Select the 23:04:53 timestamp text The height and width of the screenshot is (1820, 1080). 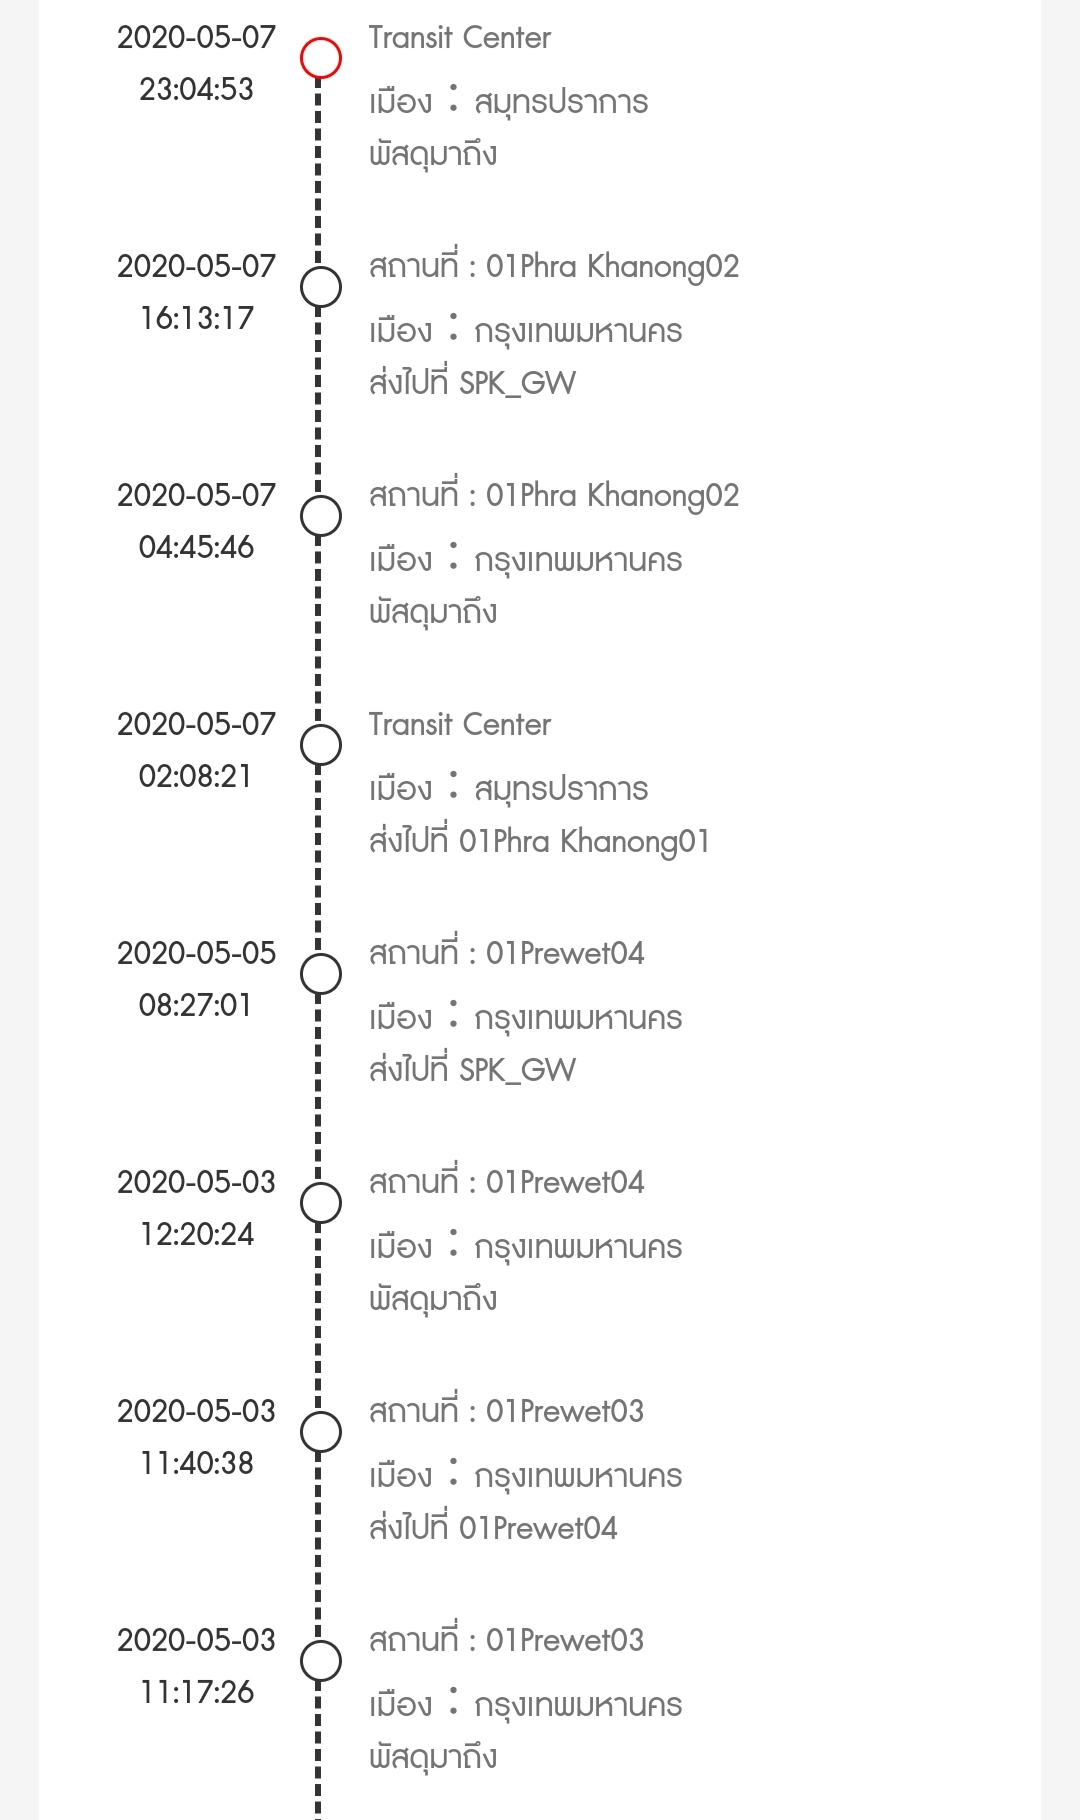tap(196, 89)
